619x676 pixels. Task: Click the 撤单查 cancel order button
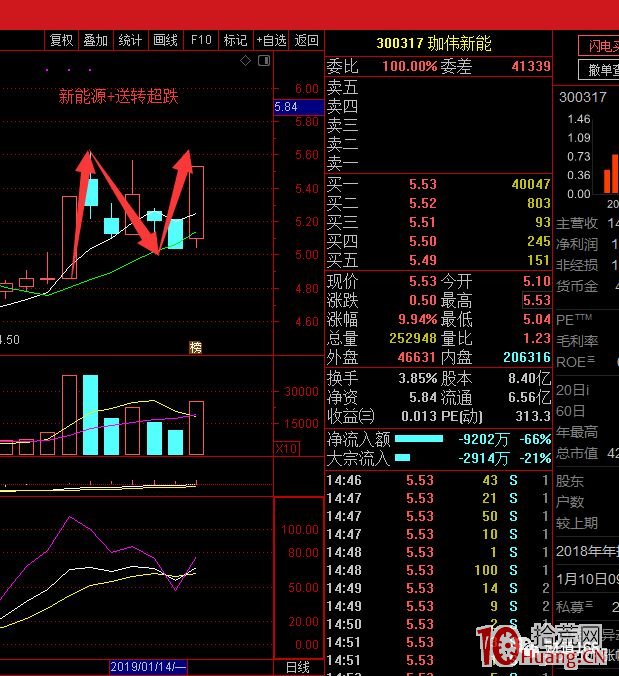tap(599, 69)
